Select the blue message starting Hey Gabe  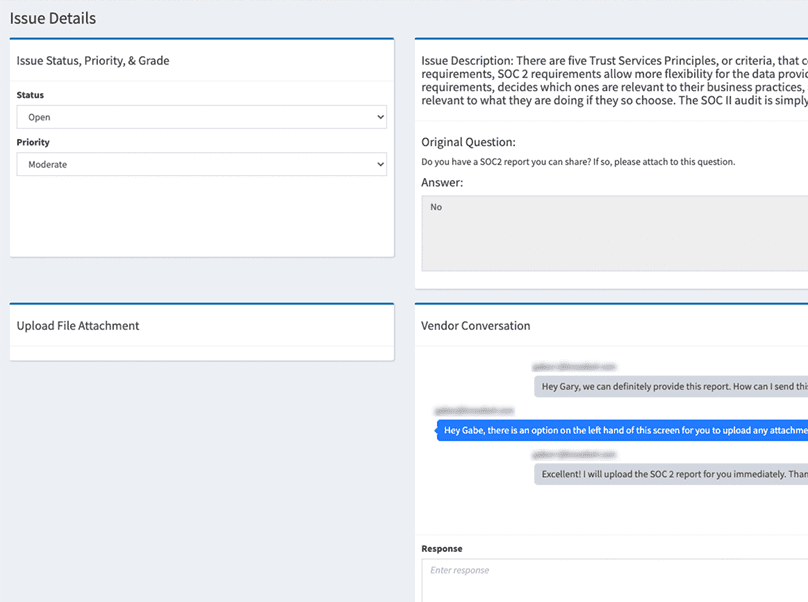coord(622,430)
